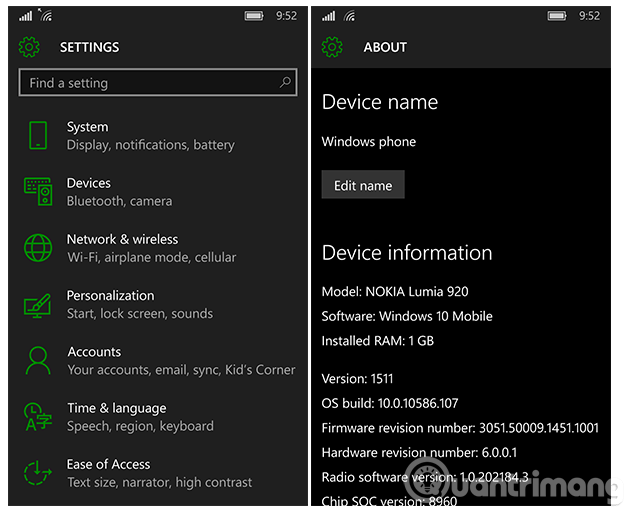Select 'Bluetooth, camera' subtitle

[119, 201]
